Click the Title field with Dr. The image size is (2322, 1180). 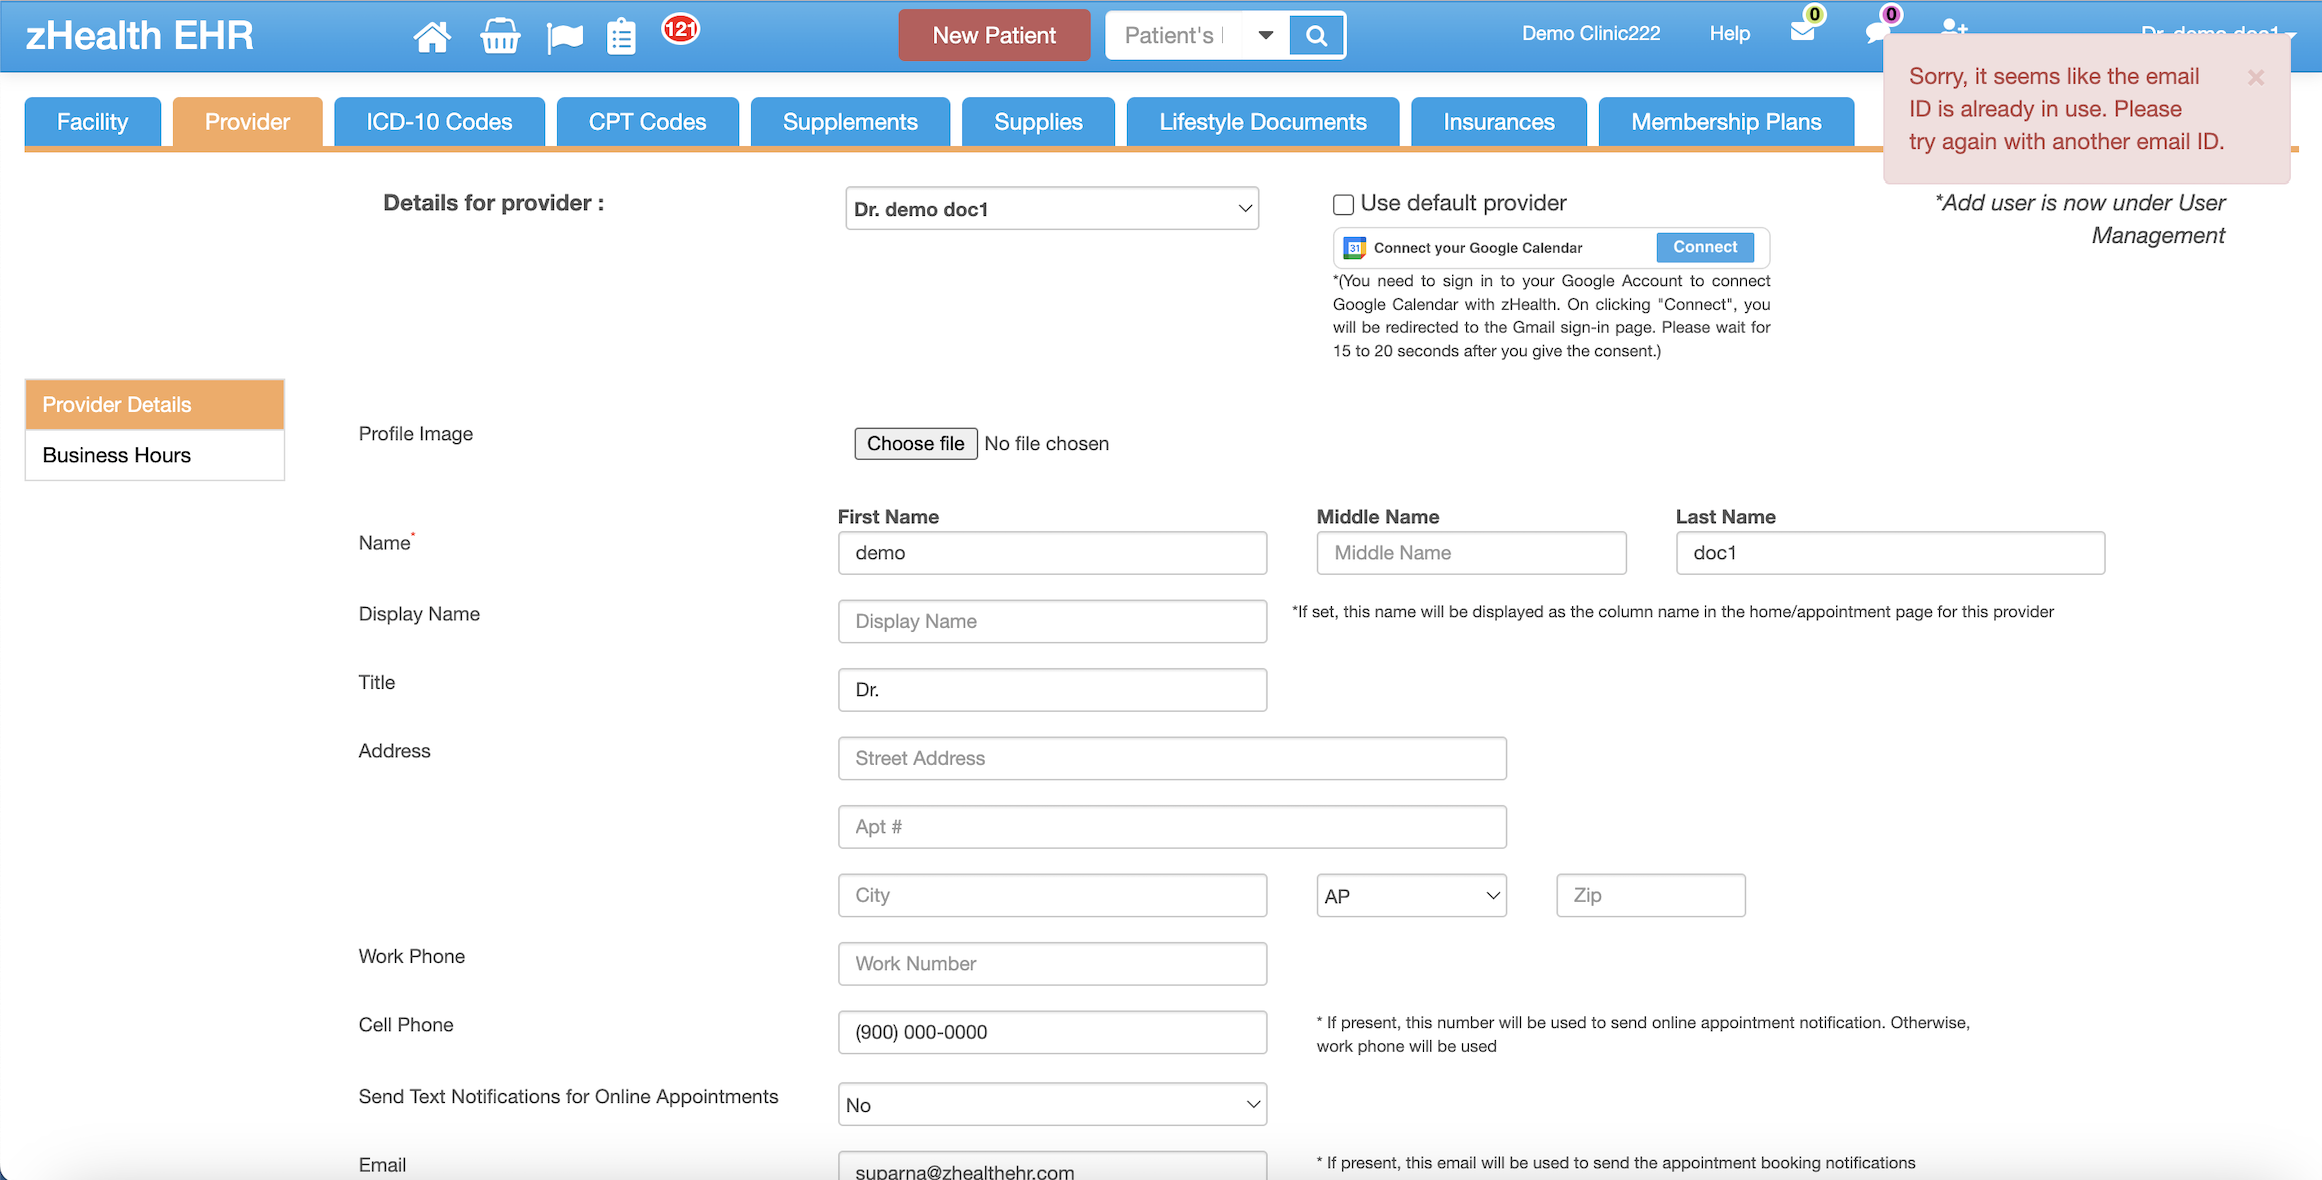1052,690
